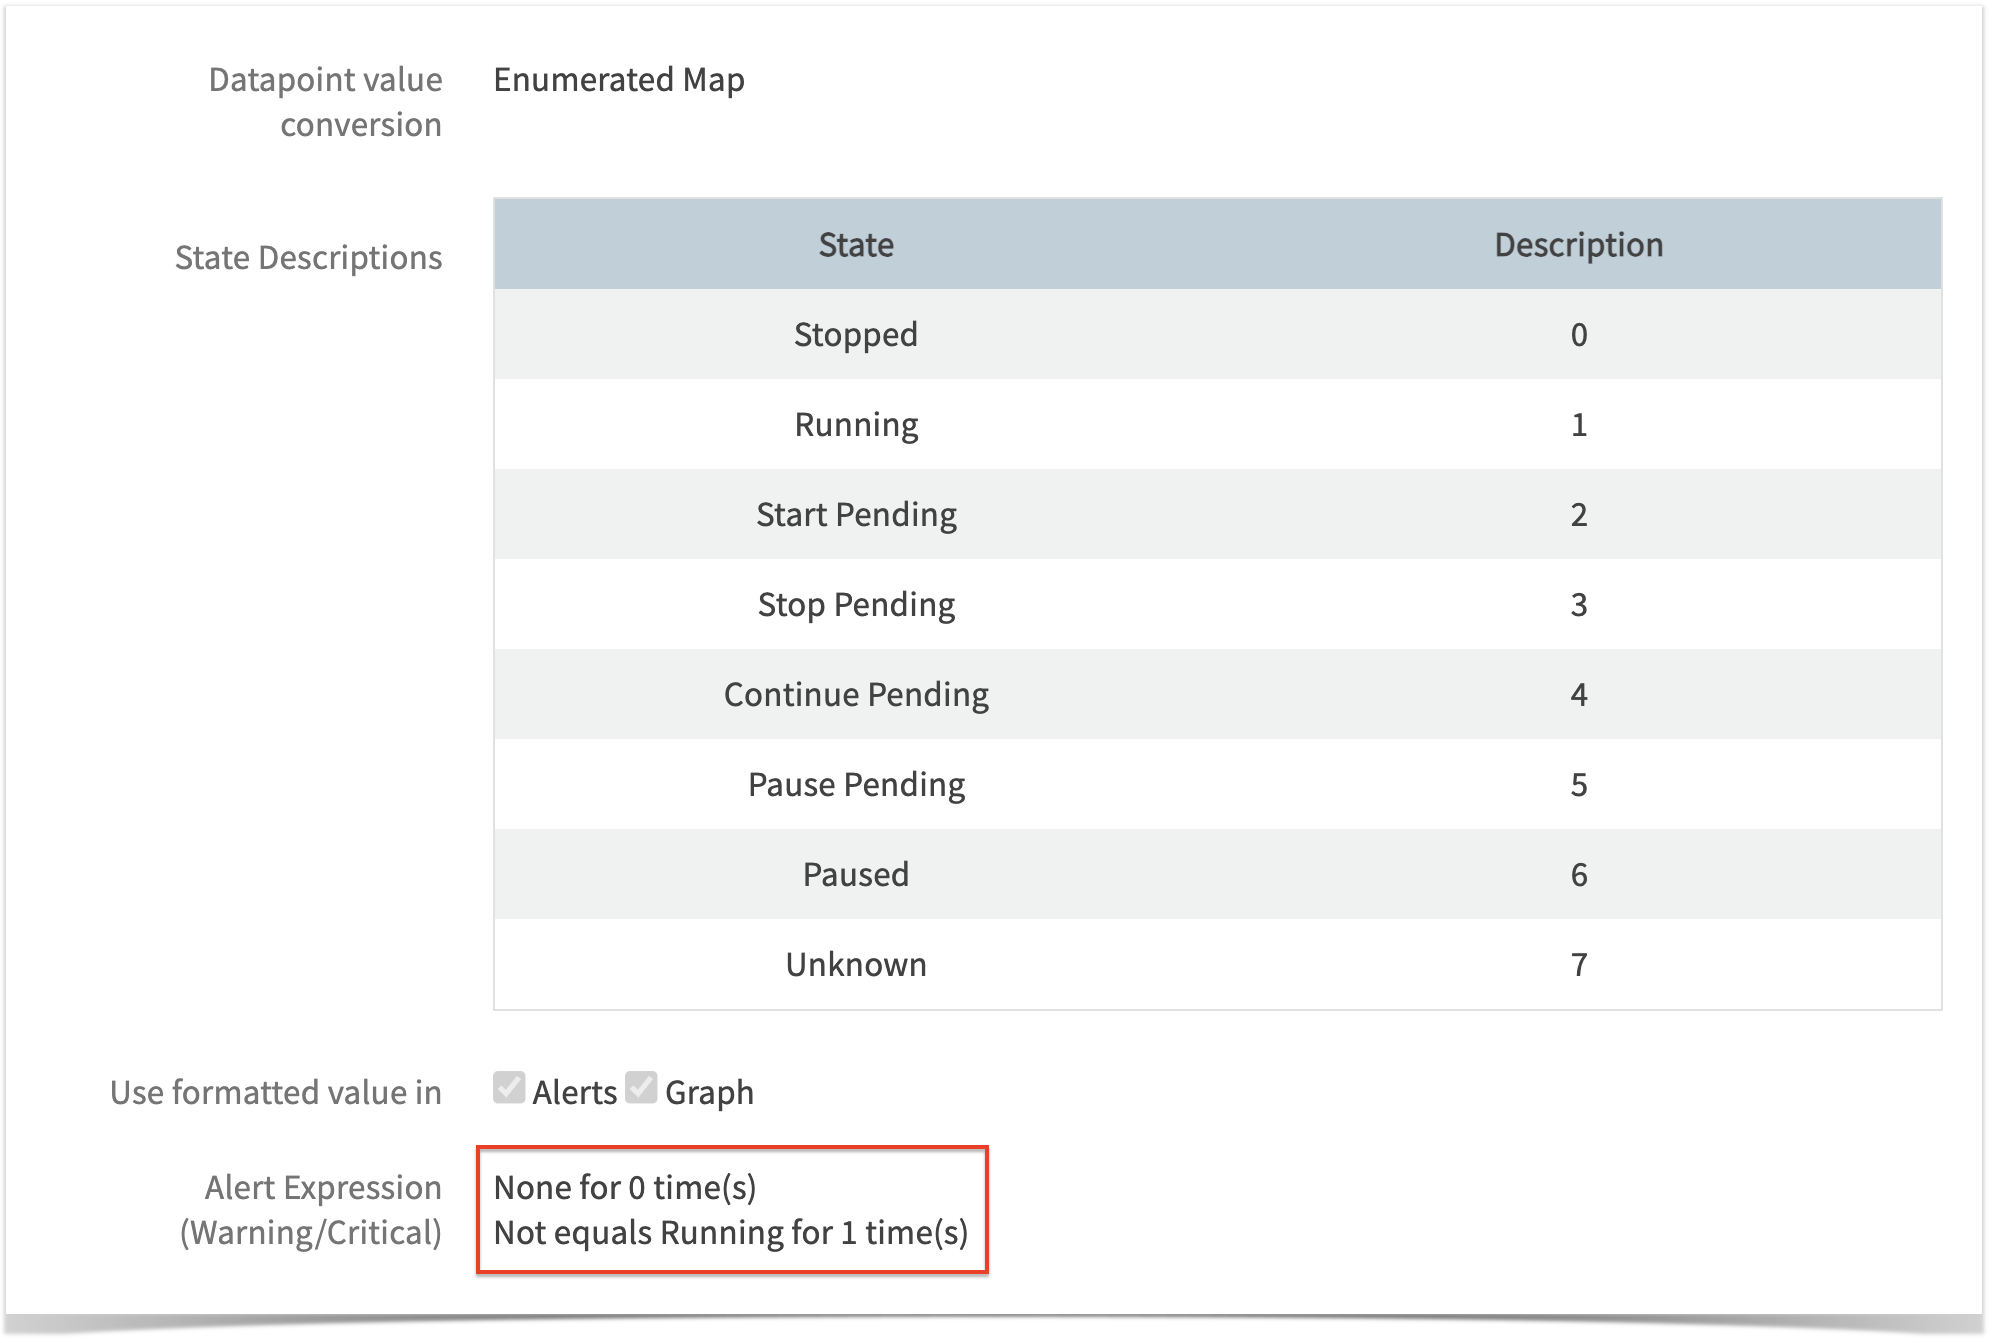
Task: Select the Stopped state row
Action: pyautogui.click(x=855, y=334)
